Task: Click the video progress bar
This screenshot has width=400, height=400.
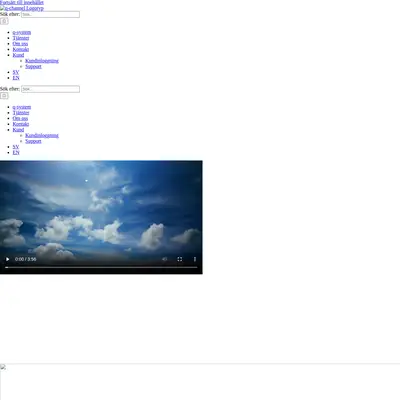Action: pyautogui.click(x=101, y=267)
